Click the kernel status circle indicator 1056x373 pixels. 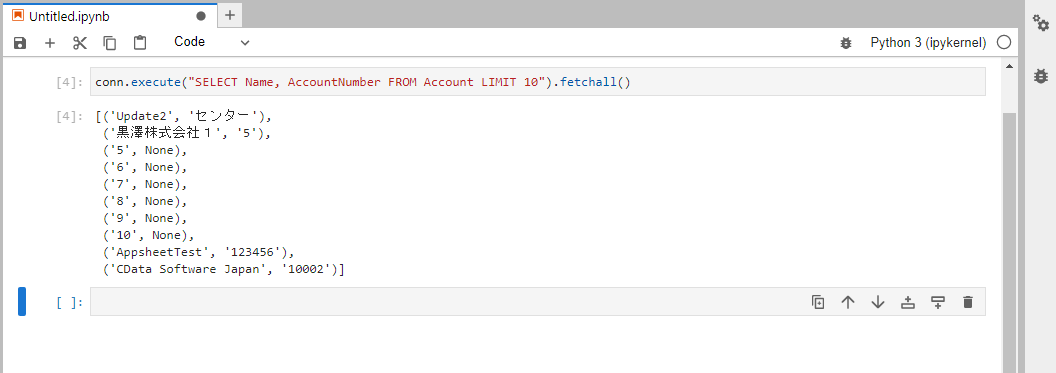tap(1003, 43)
